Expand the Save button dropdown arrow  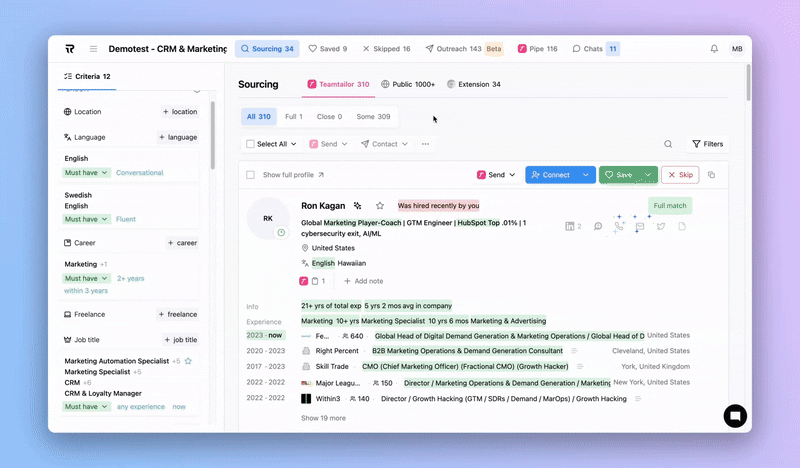[x=648, y=175]
